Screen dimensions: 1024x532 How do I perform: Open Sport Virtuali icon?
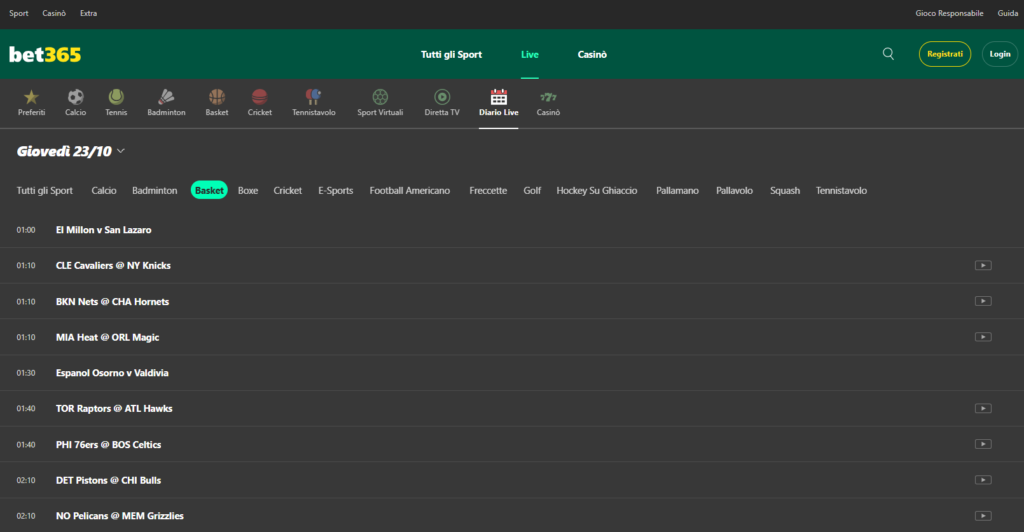(380, 98)
